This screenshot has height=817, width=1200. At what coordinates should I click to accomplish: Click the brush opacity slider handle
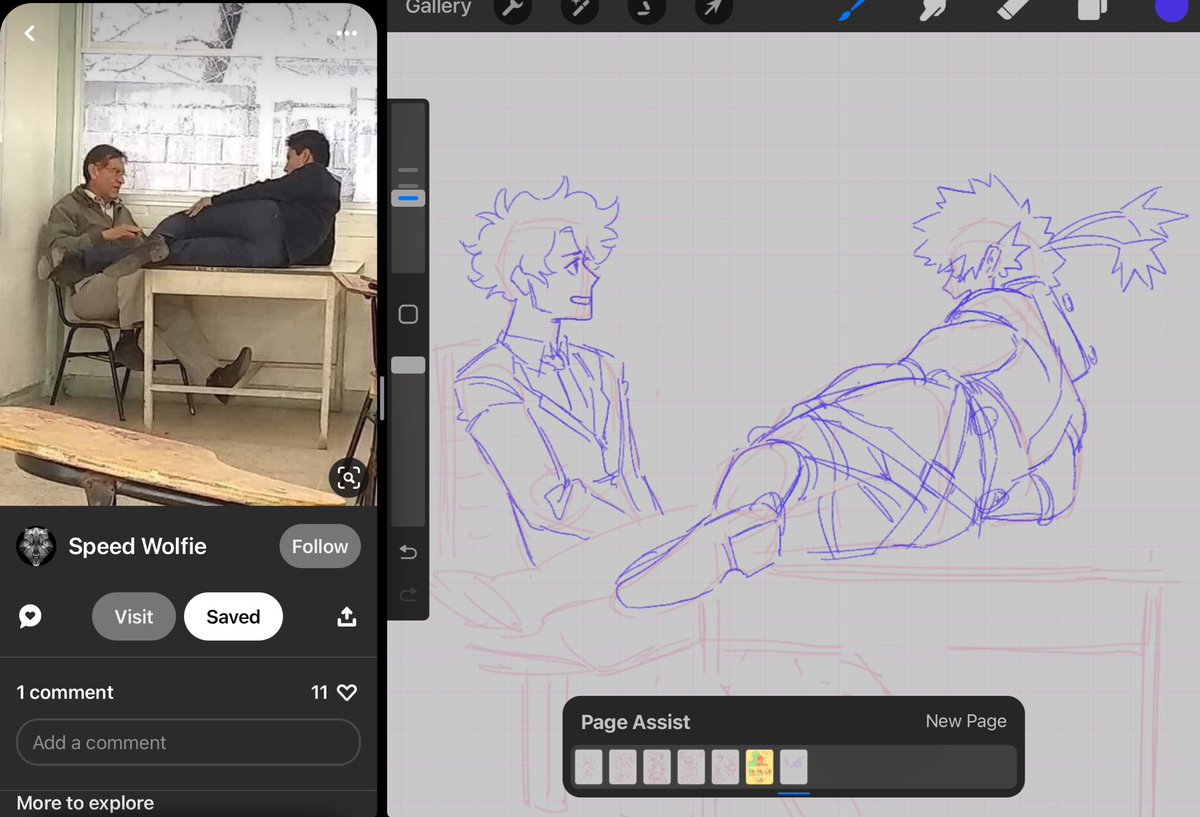click(408, 365)
